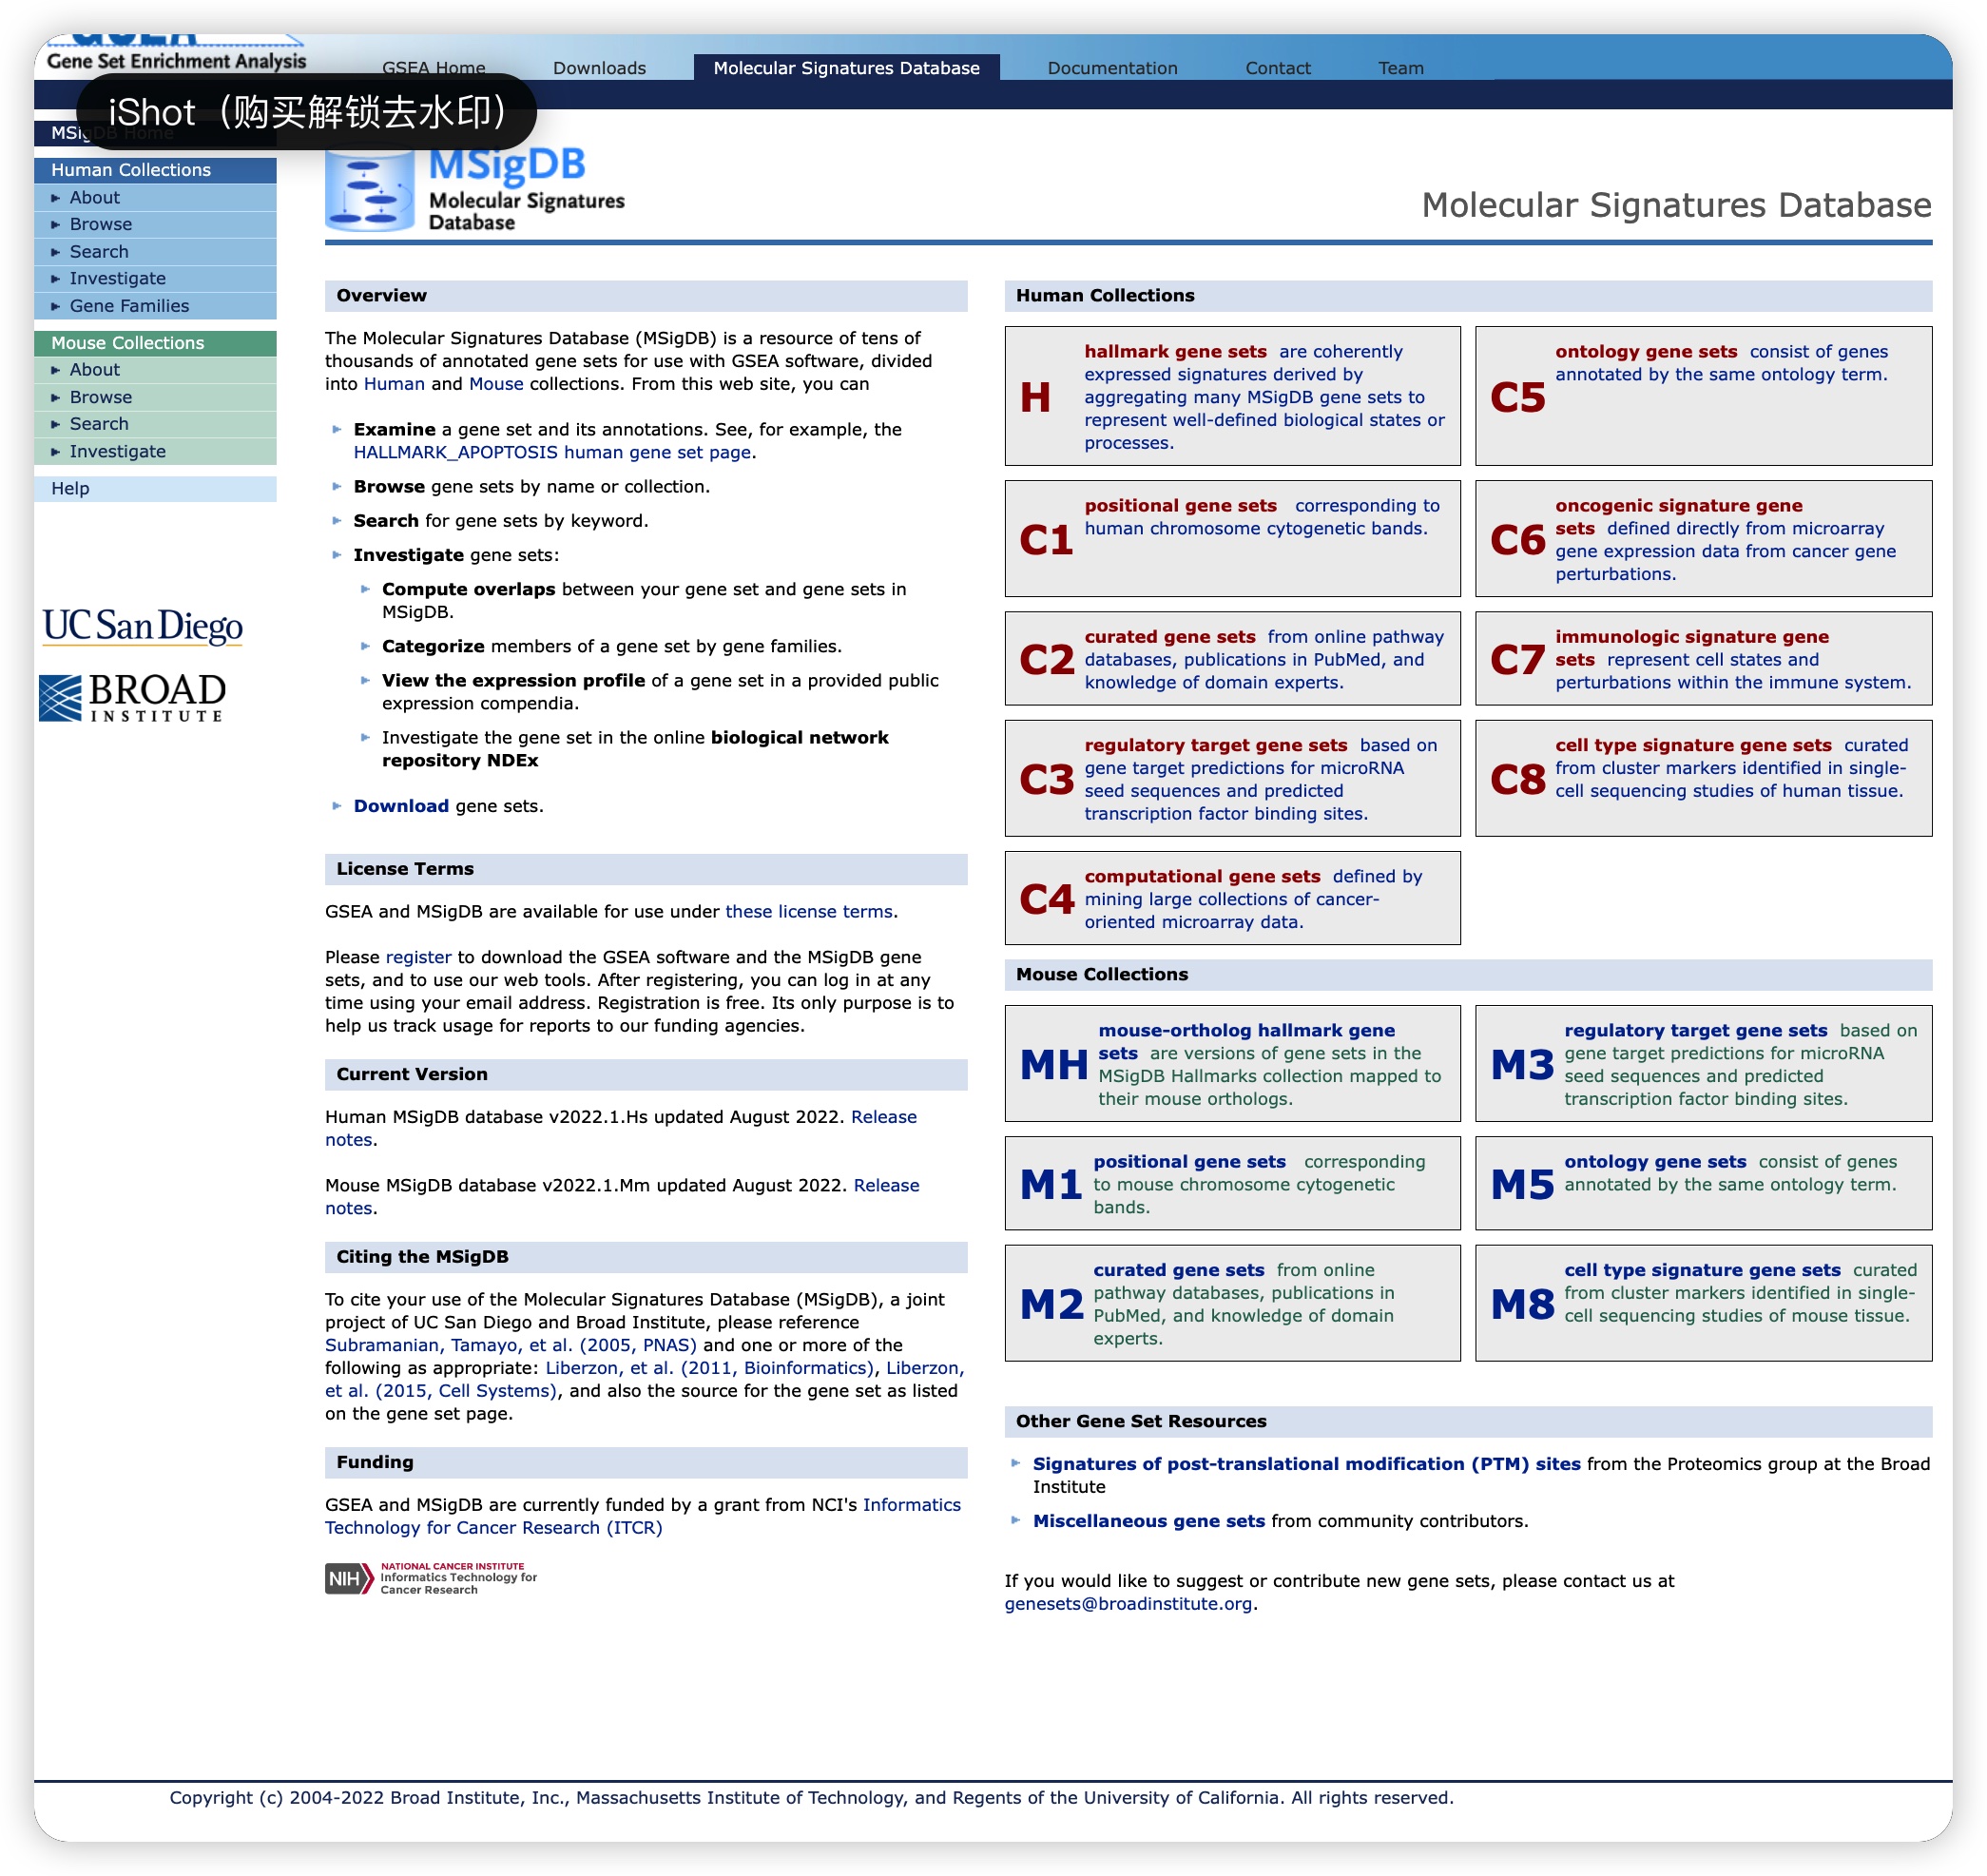The height and width of the screenshot is (1876, 1987).
Task: Open the M3 mouse regulatory badge
Action: pos(1522,1065)
